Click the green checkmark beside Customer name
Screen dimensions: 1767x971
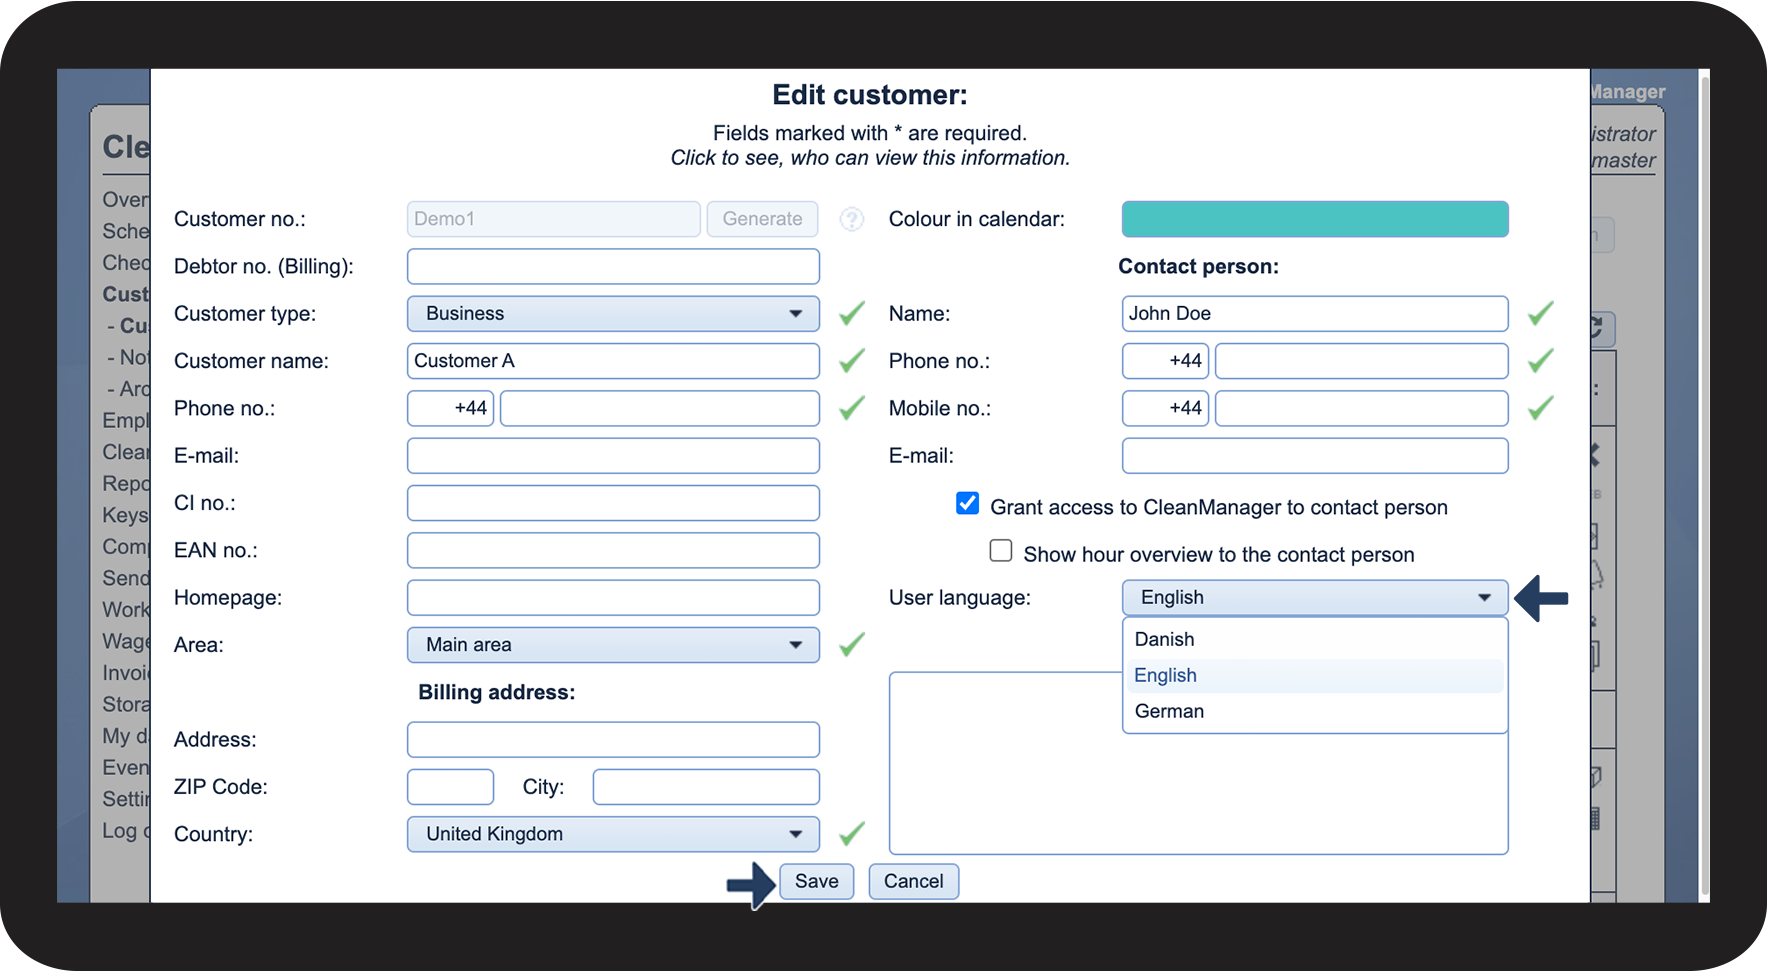click(851, 361)
